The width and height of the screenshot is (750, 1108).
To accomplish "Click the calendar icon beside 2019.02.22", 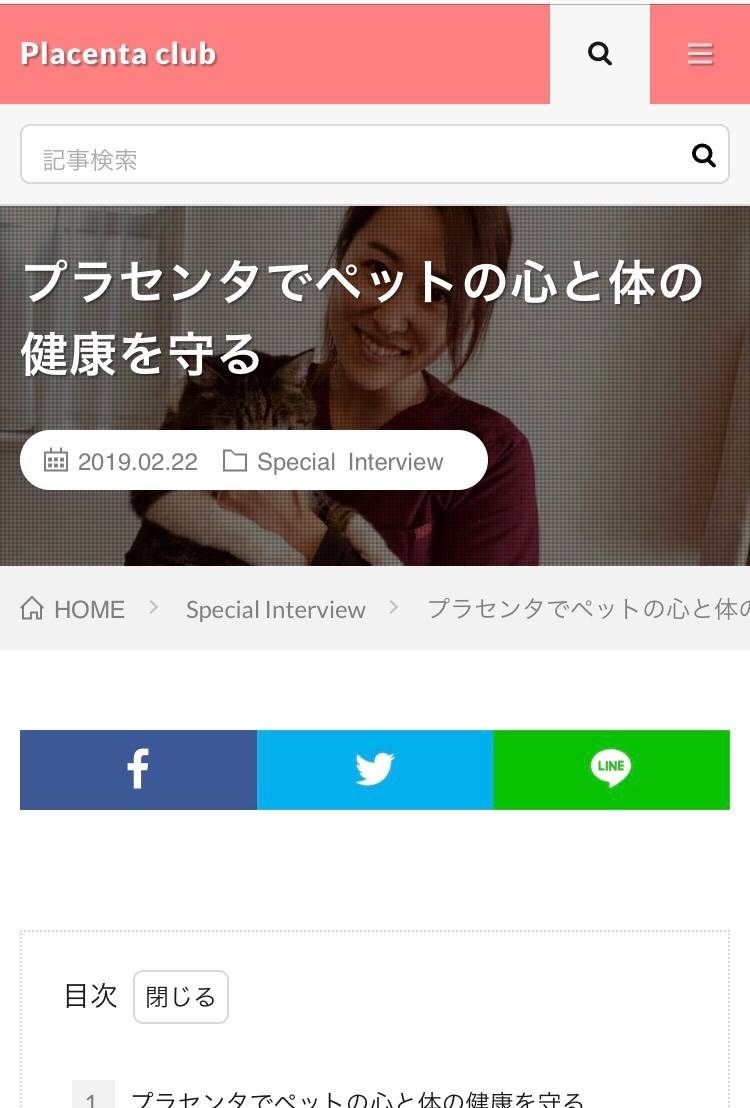I will coord(56,460).
